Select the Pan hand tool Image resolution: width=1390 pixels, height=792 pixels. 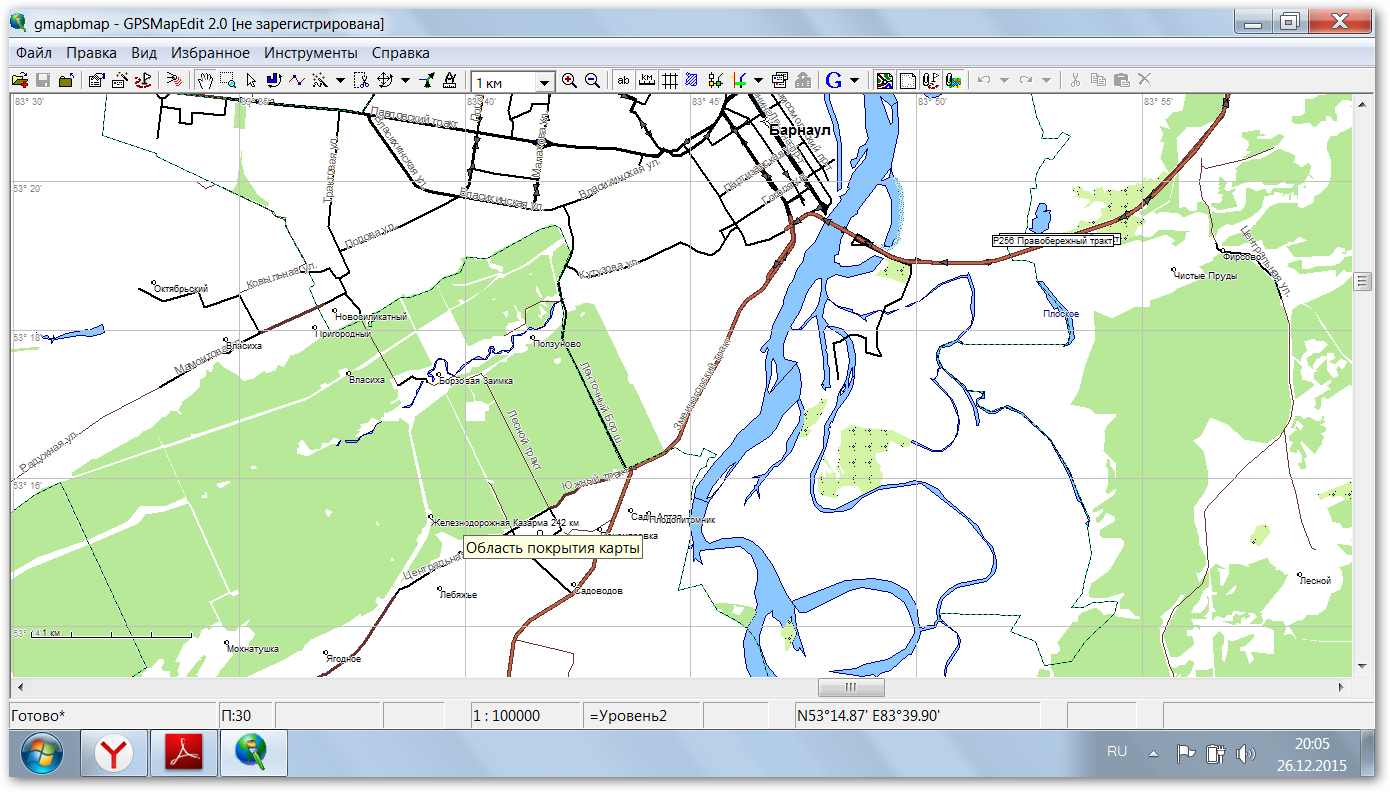[x=204, y=80]
